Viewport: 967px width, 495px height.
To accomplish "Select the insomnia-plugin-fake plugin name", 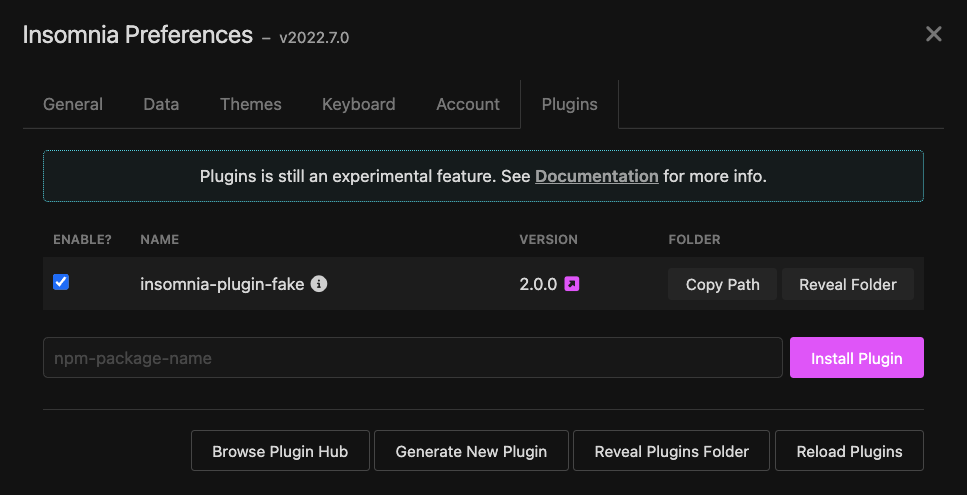I will pyautogui.click(x=222, y=284).
